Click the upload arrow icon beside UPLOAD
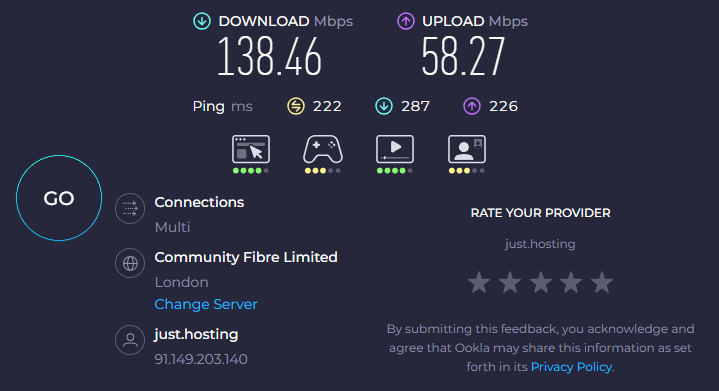 point(406,21)
